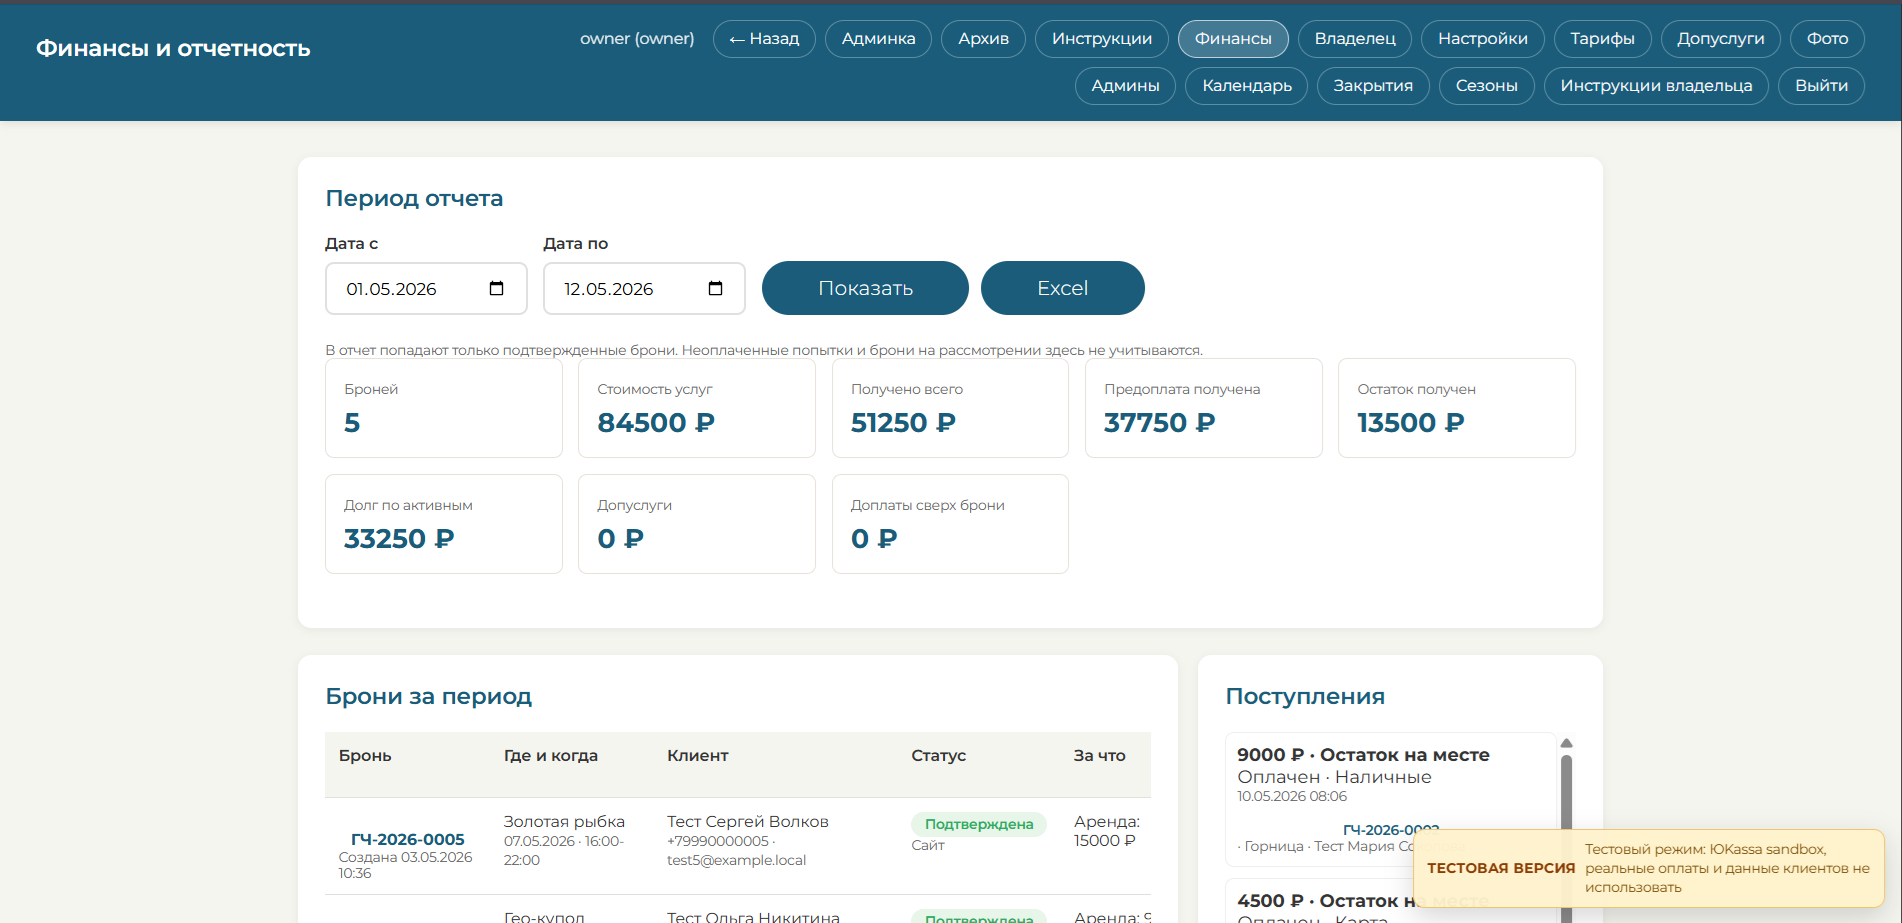Screen dimensions: 1902x923
Task: Click the "Броней 5" summary card
Action: tap(443, 408)
